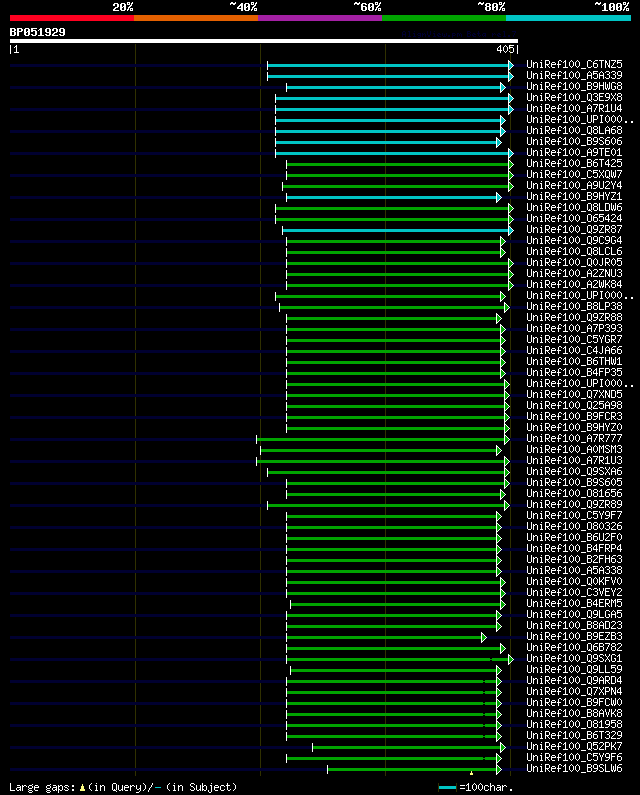Select the UniRef100_C5XQW7 label
Screen dimensions: 640x795
point(574,174)
